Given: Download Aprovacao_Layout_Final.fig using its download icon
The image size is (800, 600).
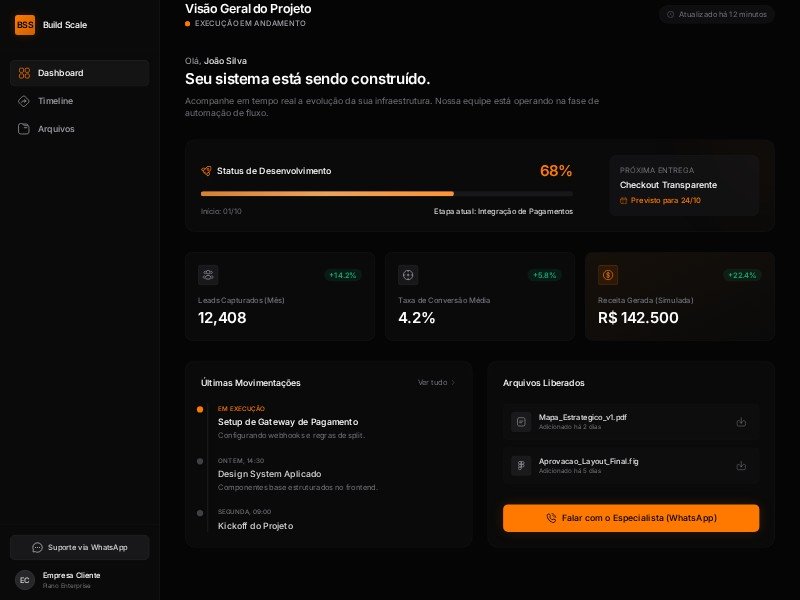Looking at the screenshot, I should pos(741,465).
